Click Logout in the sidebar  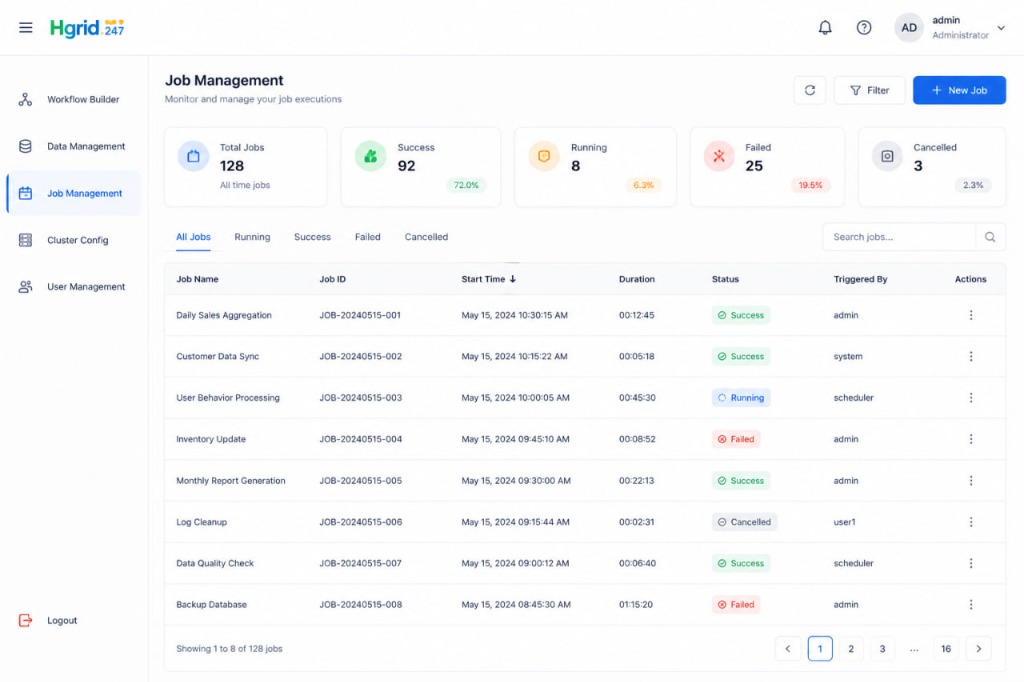48,620
